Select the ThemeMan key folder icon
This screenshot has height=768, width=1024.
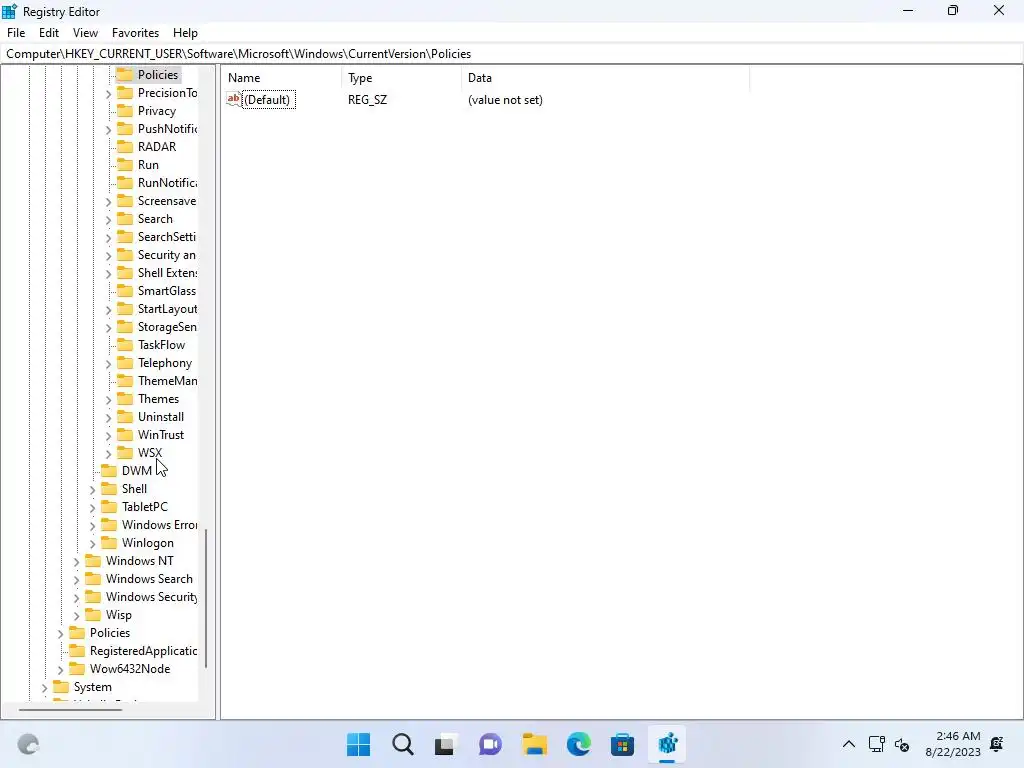point(125,381)
